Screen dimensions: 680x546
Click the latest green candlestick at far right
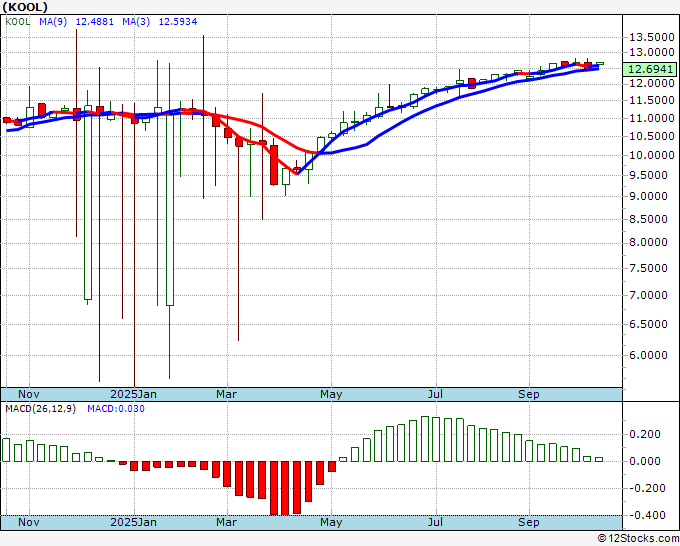point(599,64)
